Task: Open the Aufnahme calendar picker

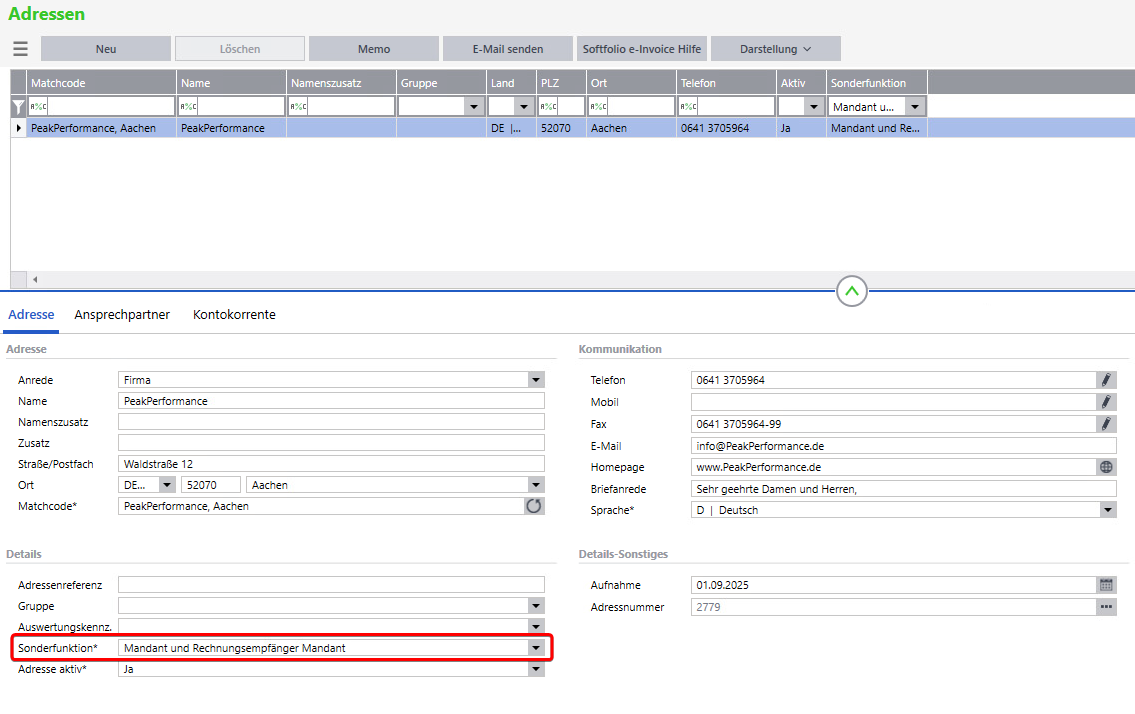Action: pyautogui.click(x=1106, y=585)
